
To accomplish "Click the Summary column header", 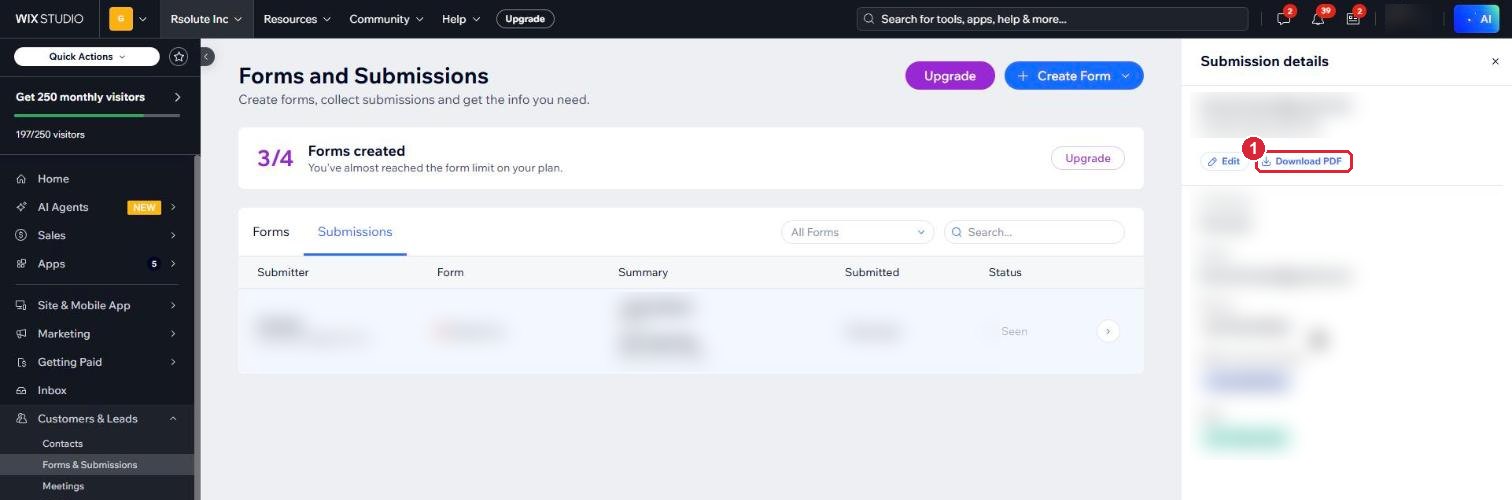I will [643, 272].
